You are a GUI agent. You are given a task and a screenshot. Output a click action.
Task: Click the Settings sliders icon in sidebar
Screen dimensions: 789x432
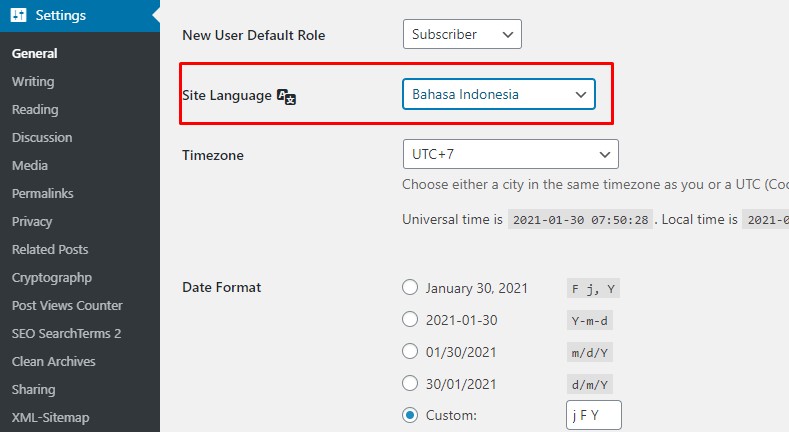coord(18,15)
